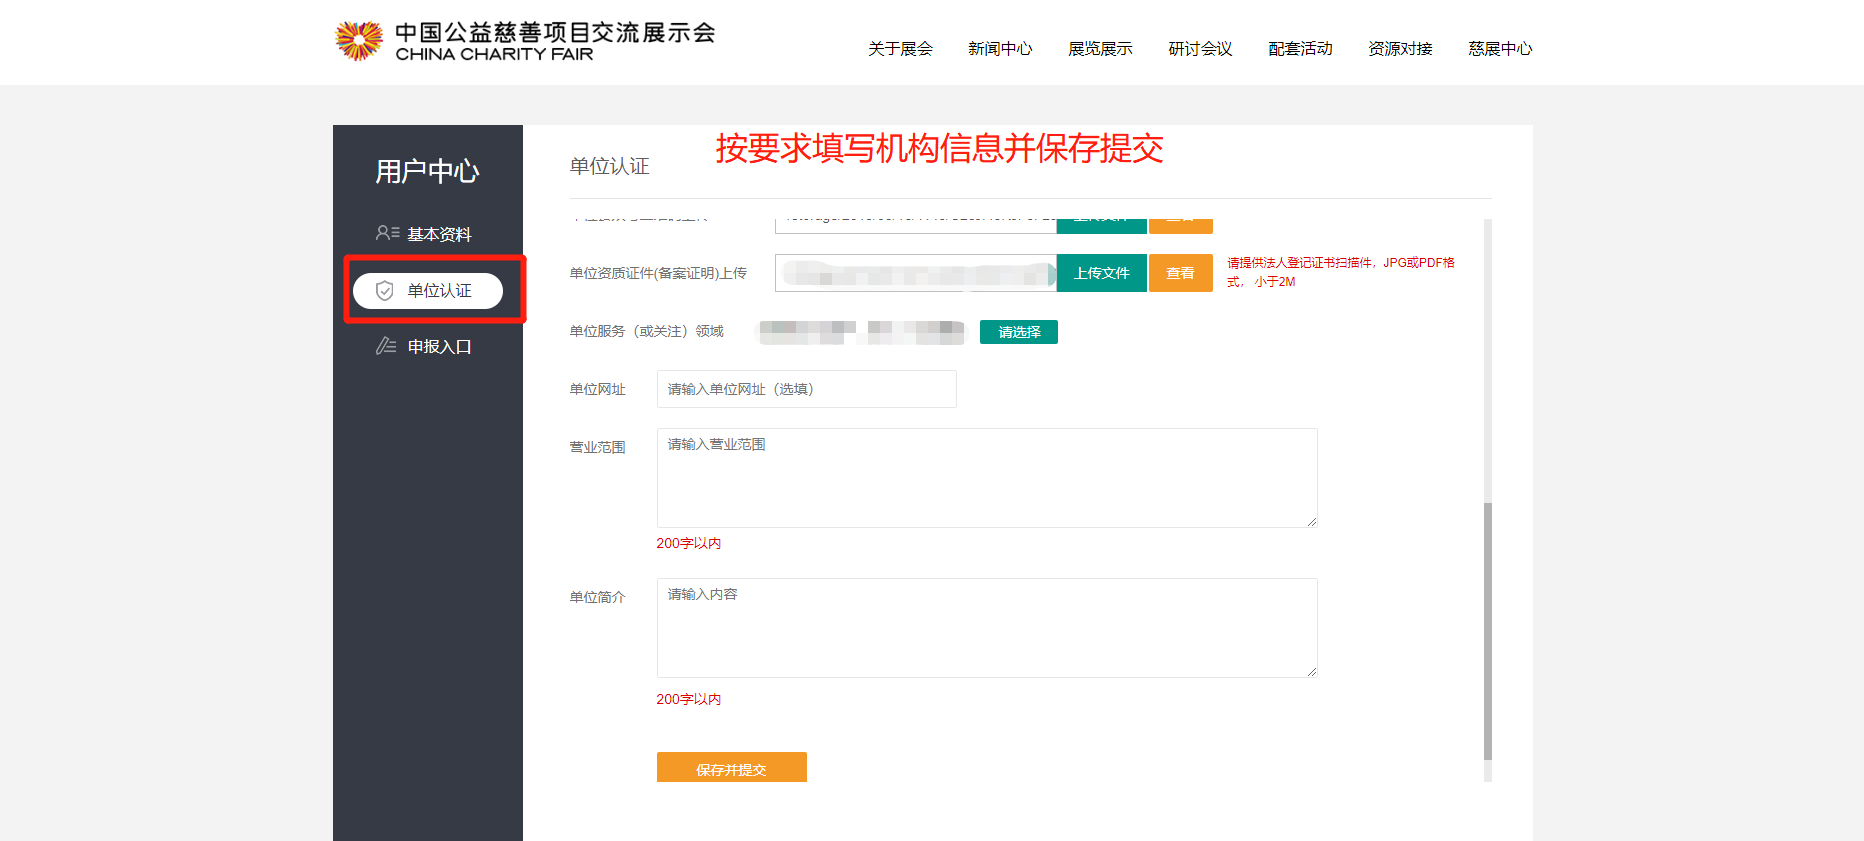
Task: Open the 慈展中心 menu item
Action: coord(1500,49)
